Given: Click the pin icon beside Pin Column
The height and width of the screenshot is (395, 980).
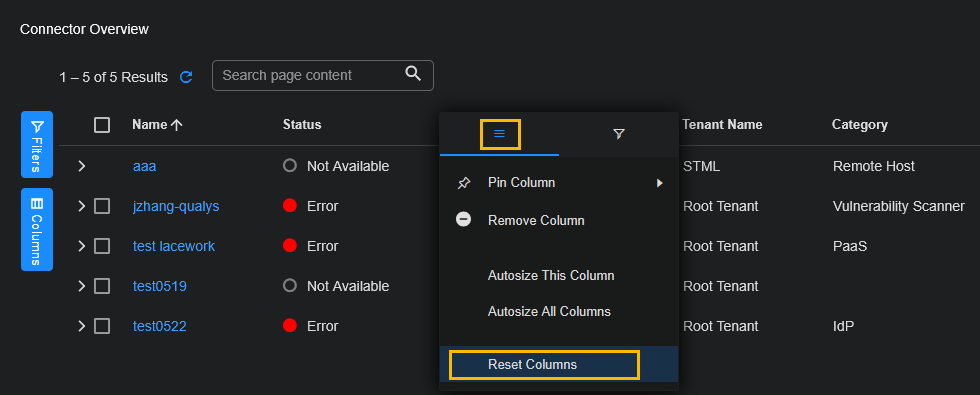Looking at the screenshot, I should 464,183.
